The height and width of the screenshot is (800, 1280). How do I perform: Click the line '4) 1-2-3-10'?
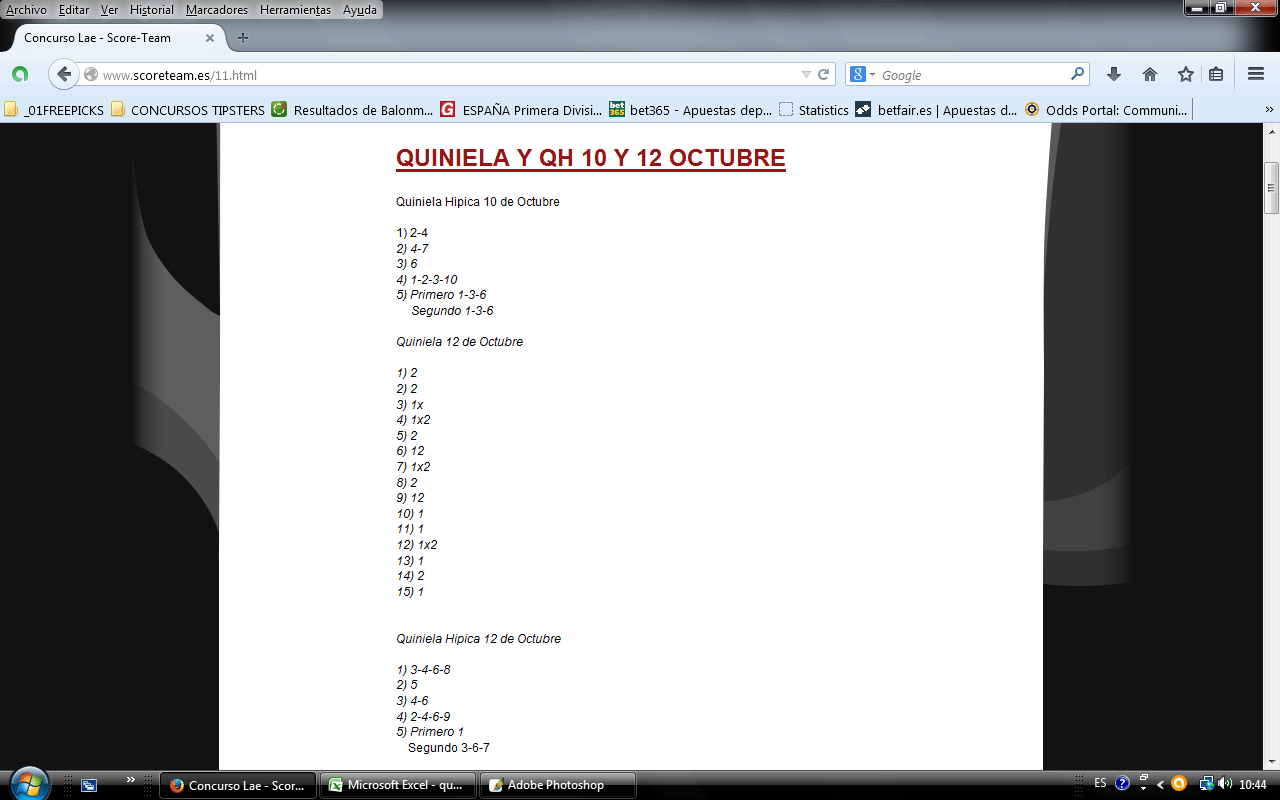click(427, 280)
